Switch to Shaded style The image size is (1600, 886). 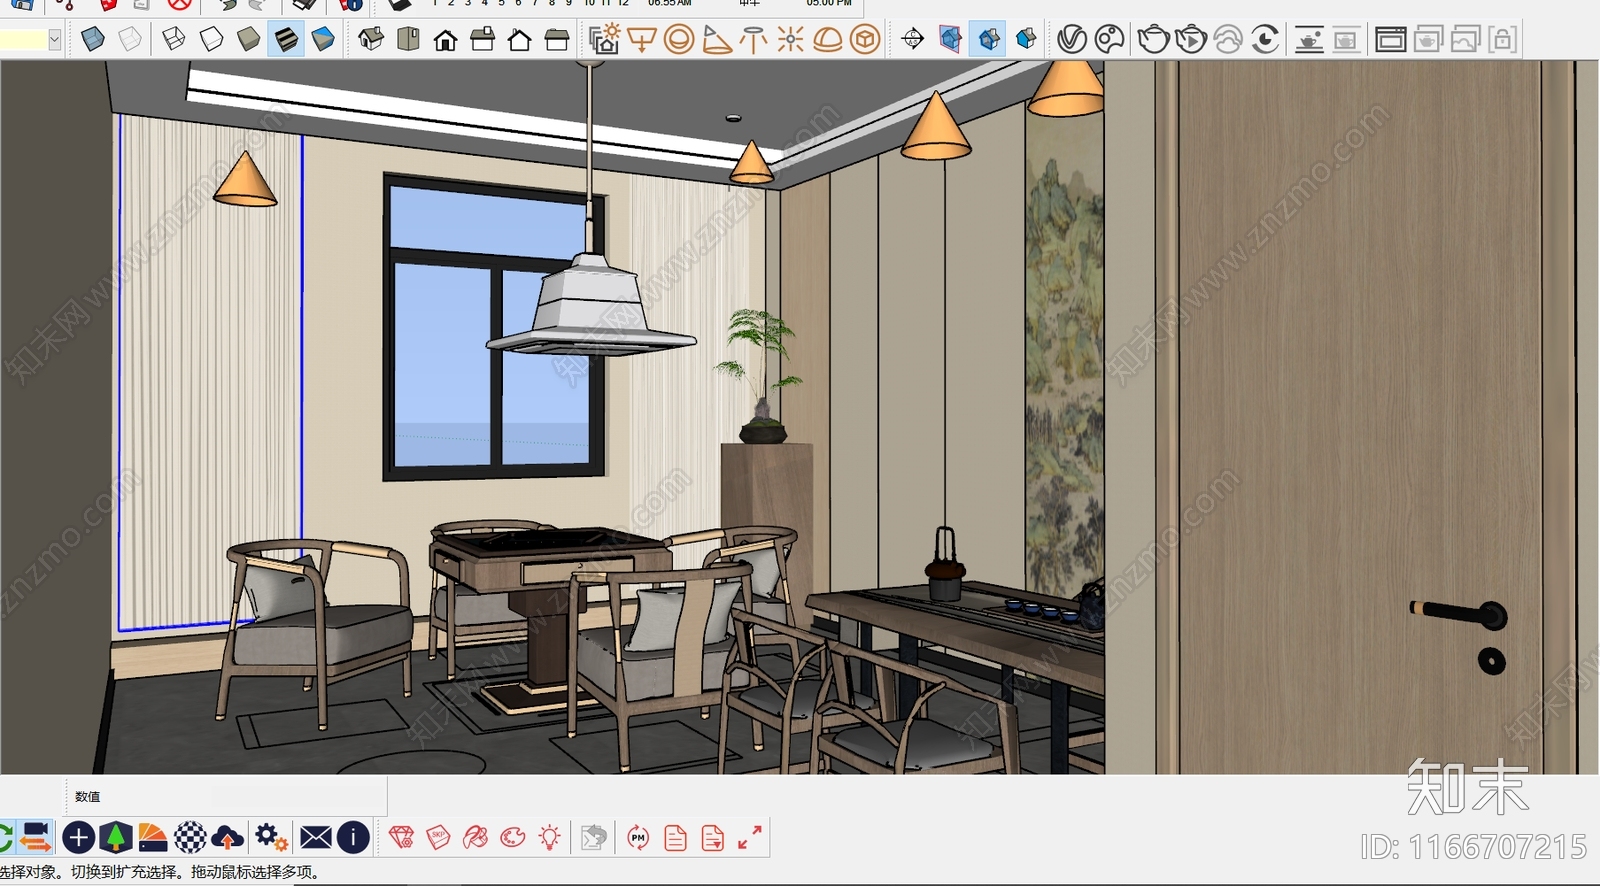[x=248, y=39]
